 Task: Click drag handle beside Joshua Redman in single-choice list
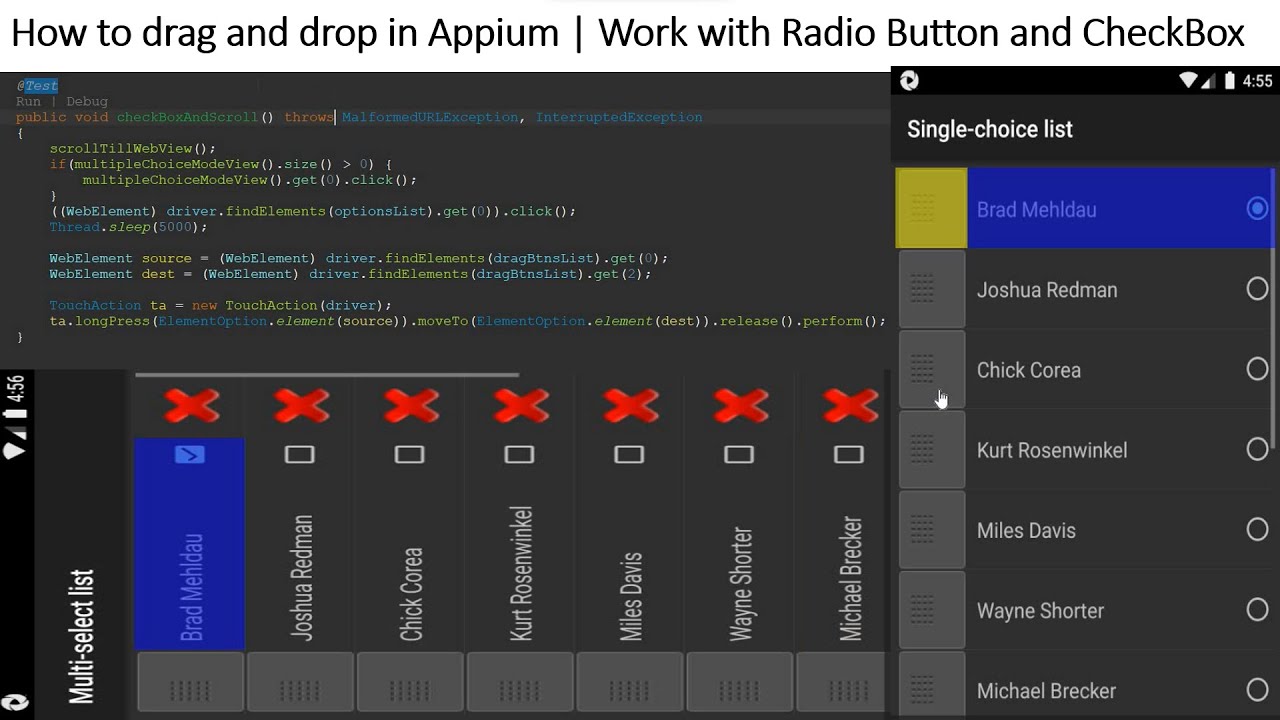[932, 289]
